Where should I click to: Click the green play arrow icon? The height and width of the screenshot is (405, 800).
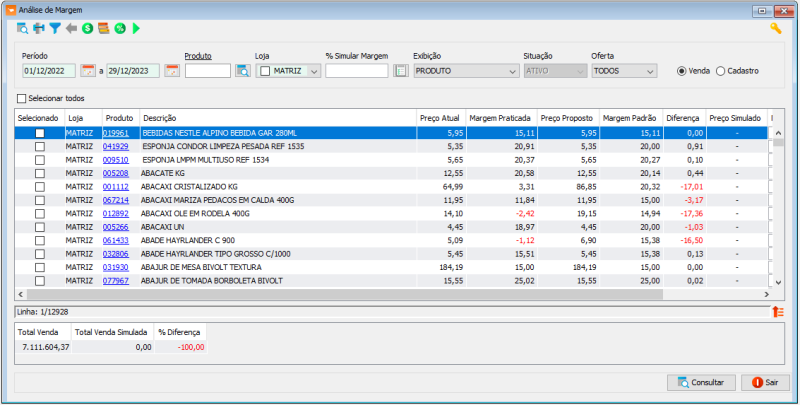click(x=136, y=29)
